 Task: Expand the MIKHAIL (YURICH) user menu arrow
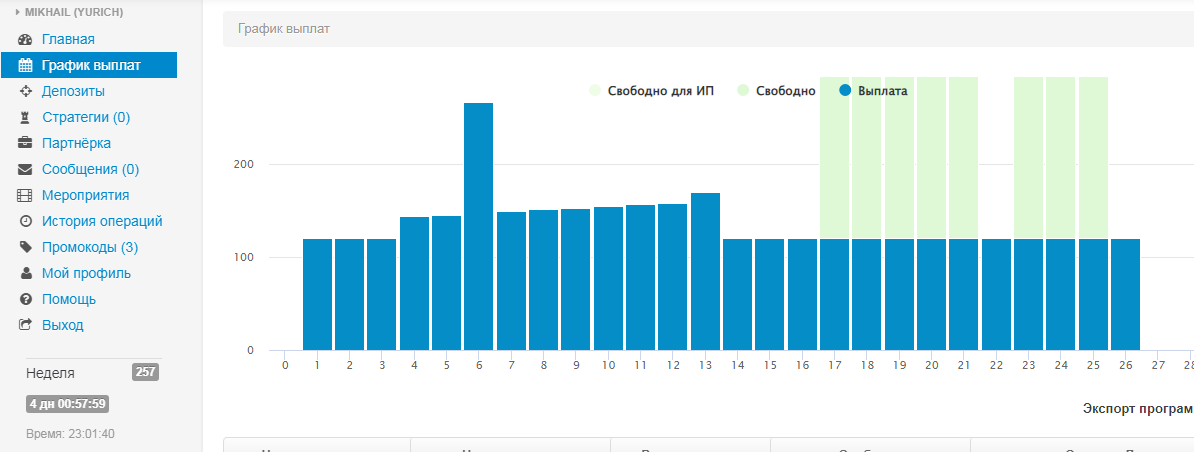pos(18,12)
